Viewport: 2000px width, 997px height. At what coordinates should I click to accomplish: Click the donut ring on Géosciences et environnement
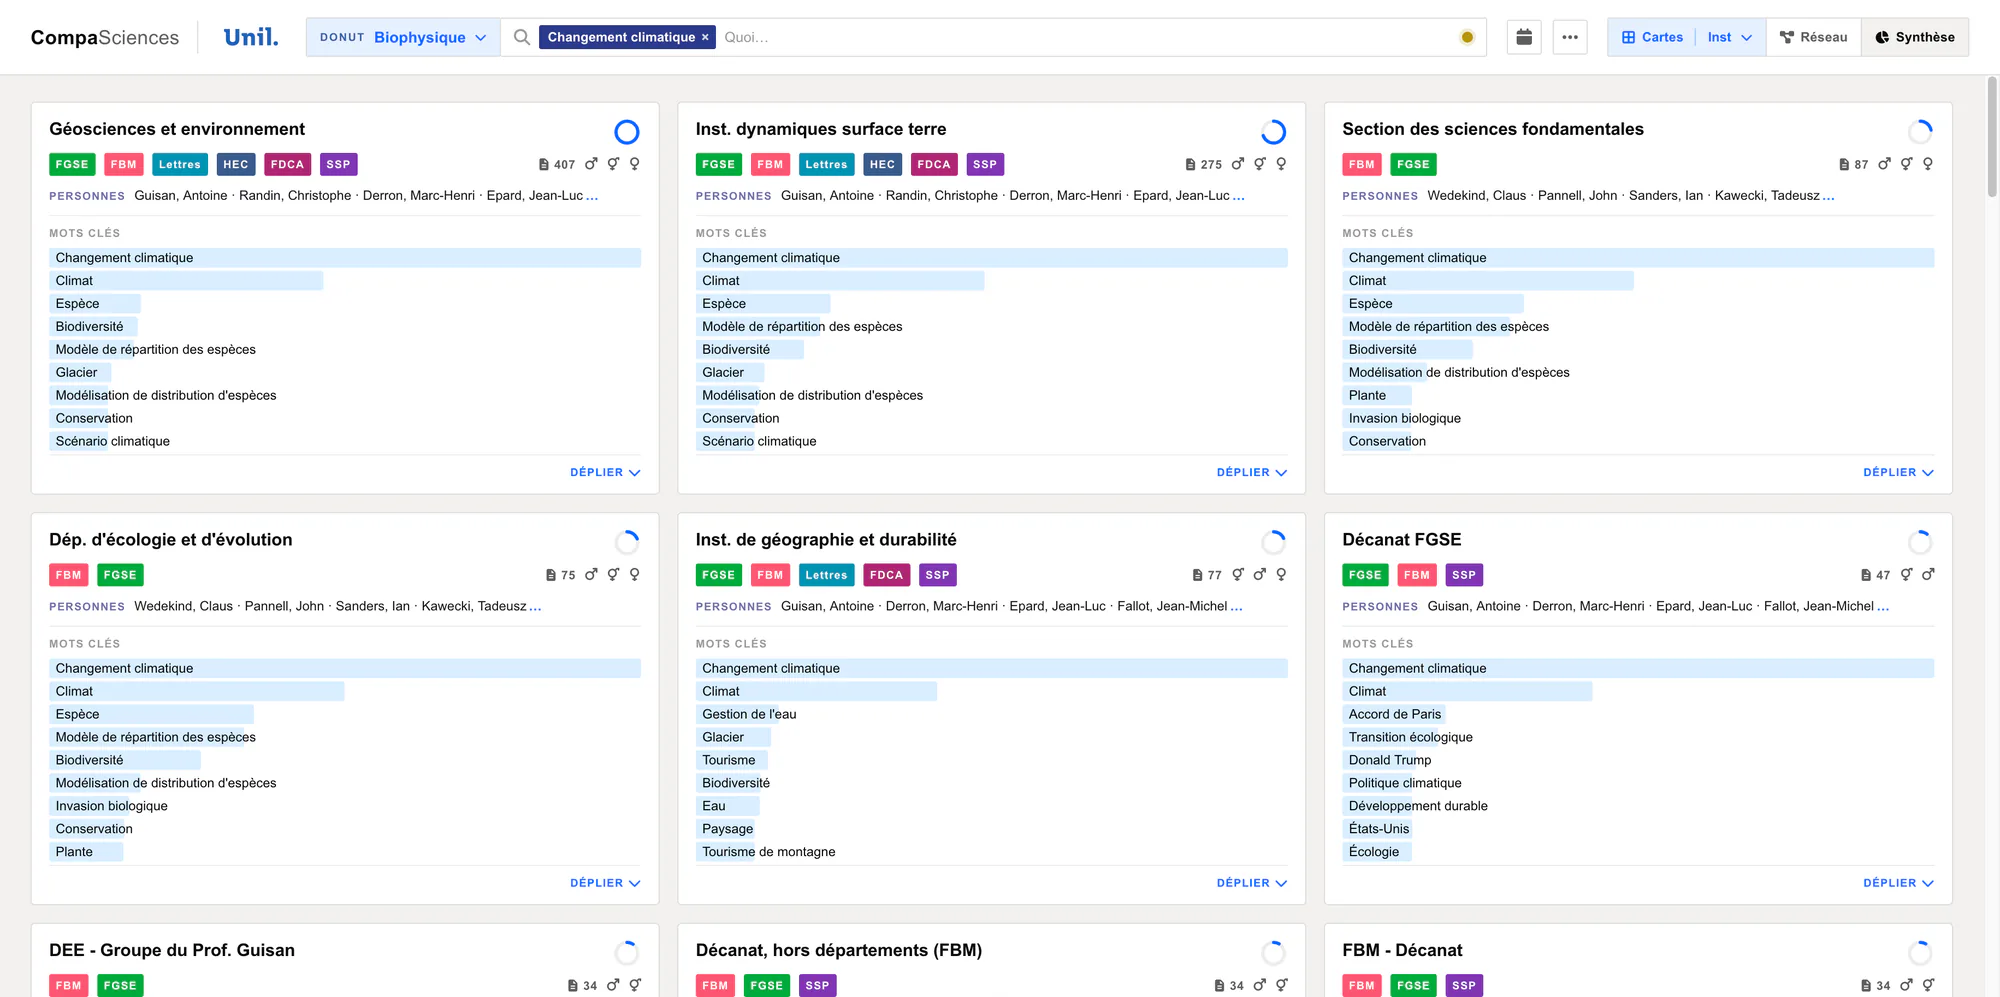[627, 132]
